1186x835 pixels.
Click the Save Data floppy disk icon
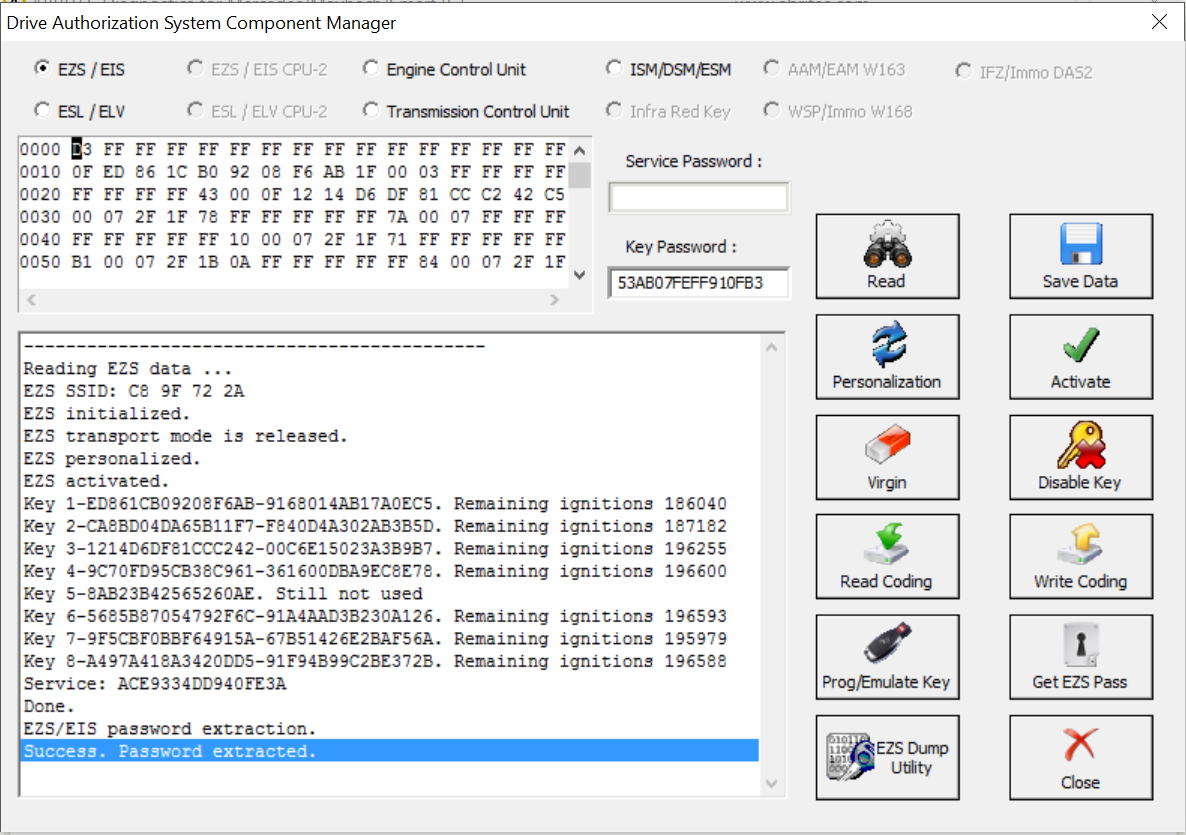[1080, 246]
